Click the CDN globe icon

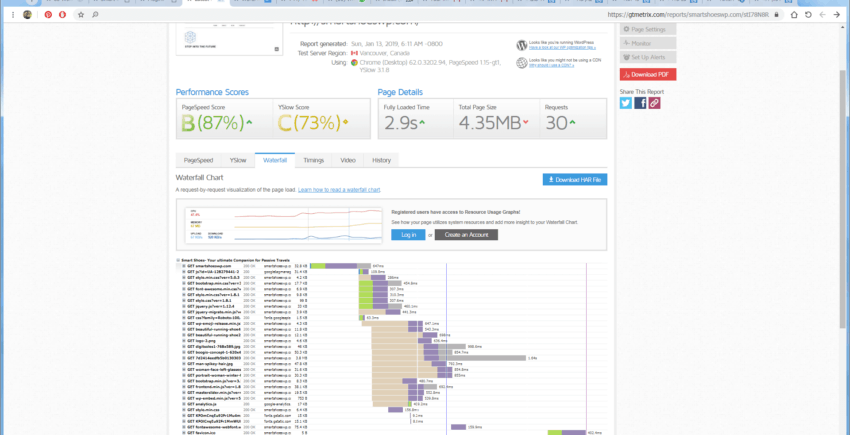coord(521,63)
